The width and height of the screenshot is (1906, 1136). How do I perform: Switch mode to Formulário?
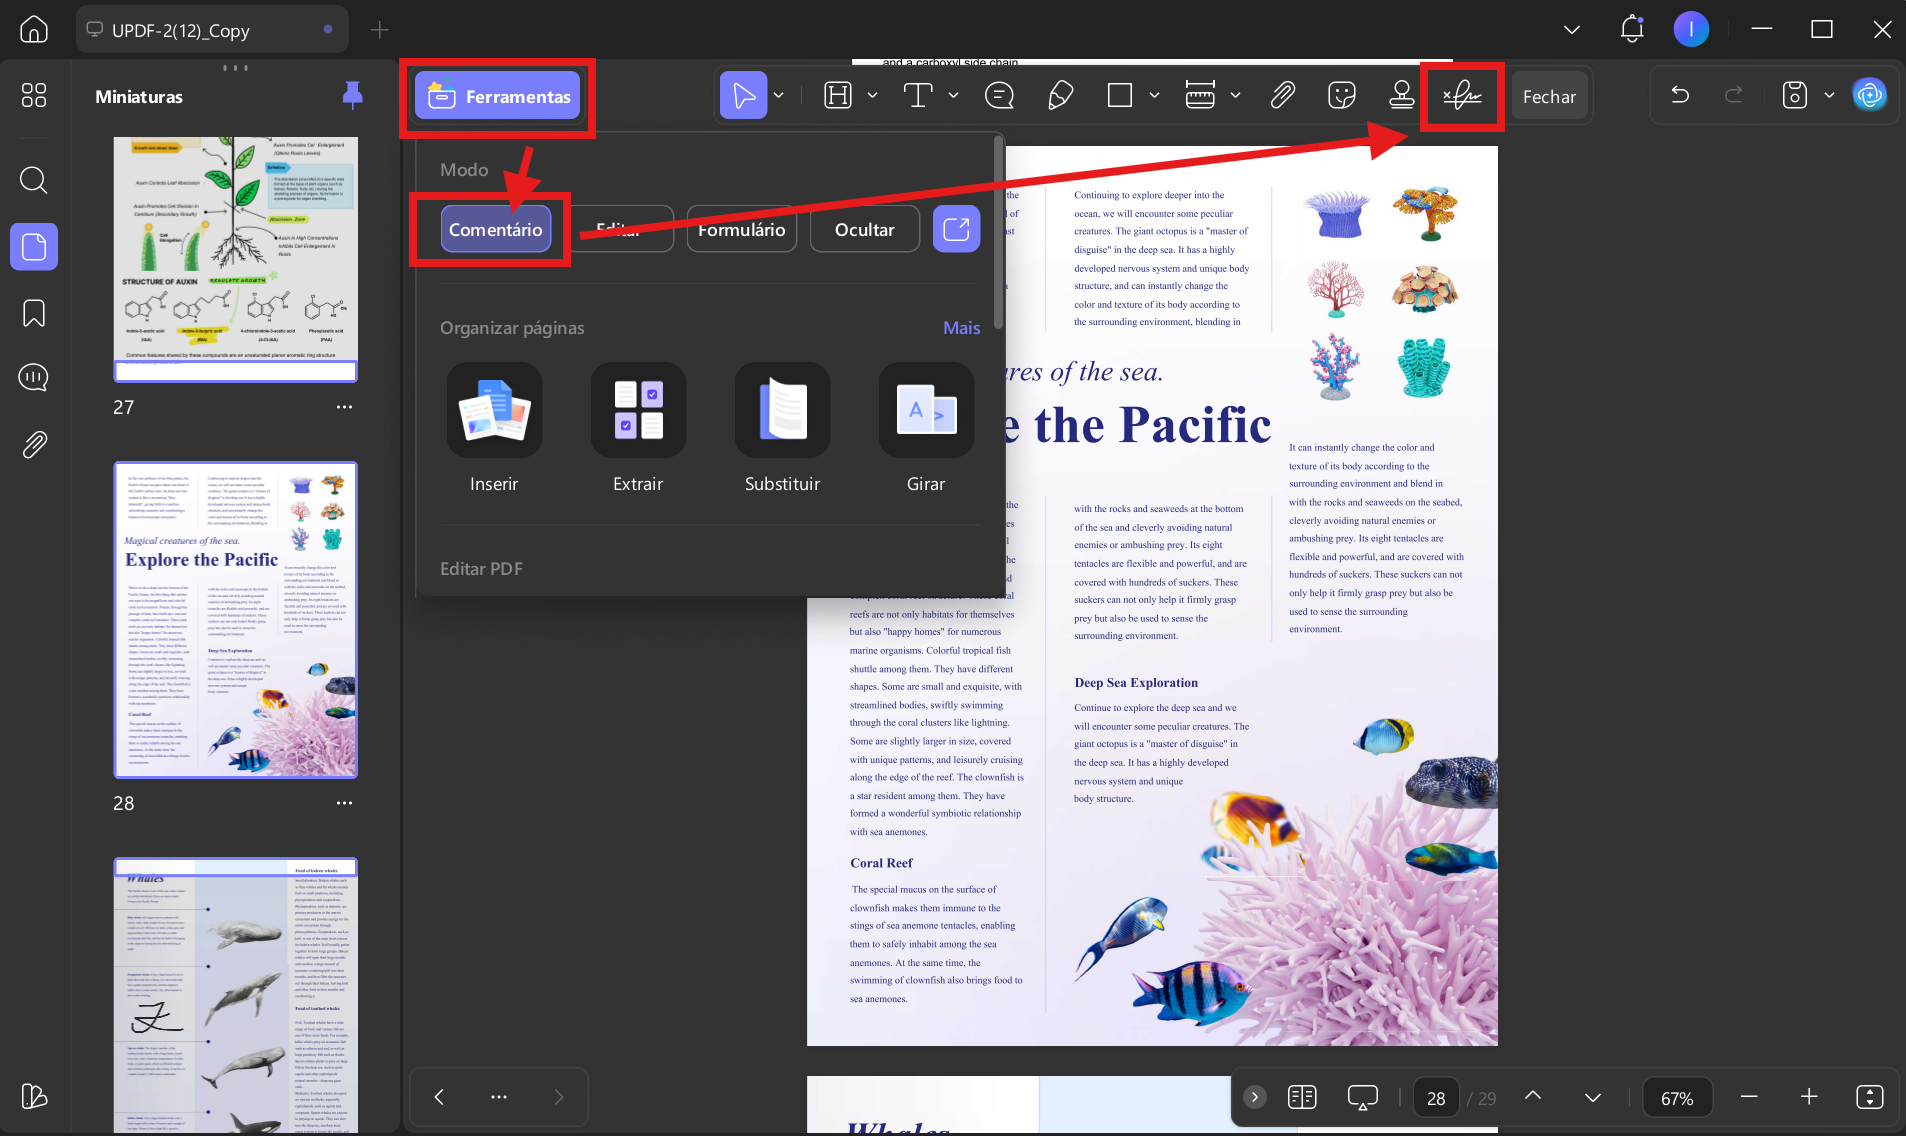pyautogui.click(x=741, y=229)
